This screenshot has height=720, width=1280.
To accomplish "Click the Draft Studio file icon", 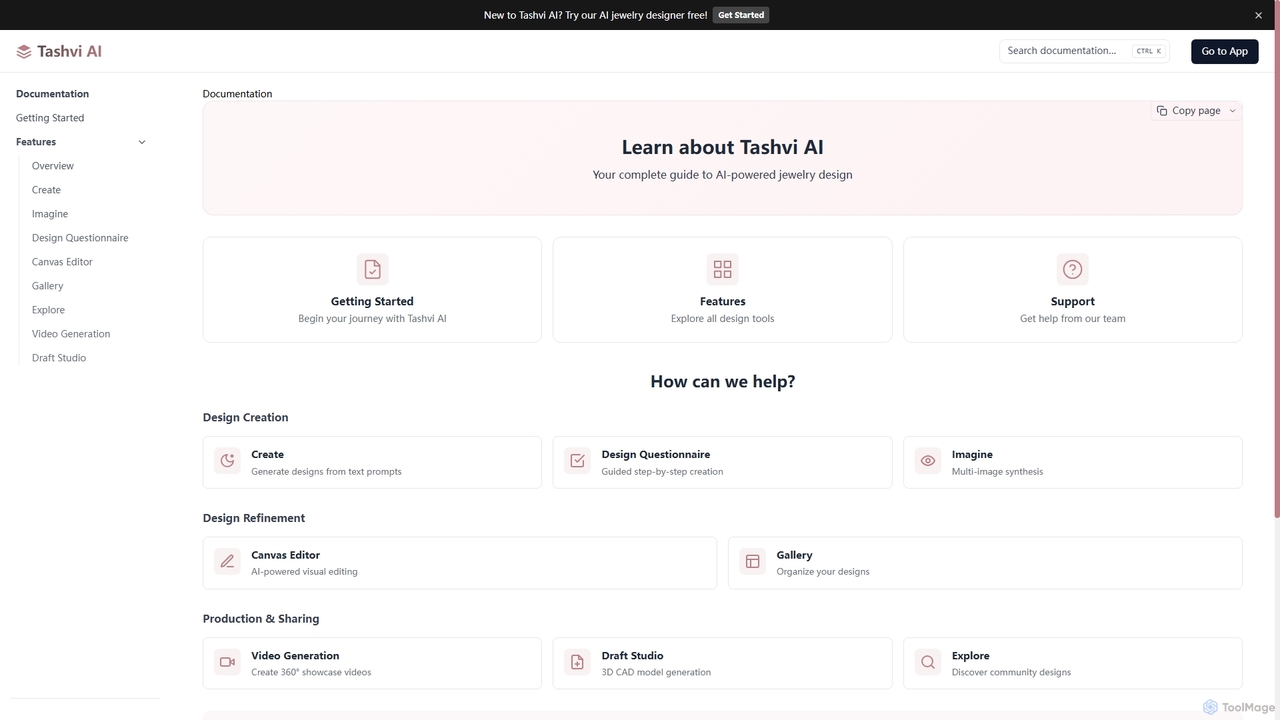I will pos(578,662).
